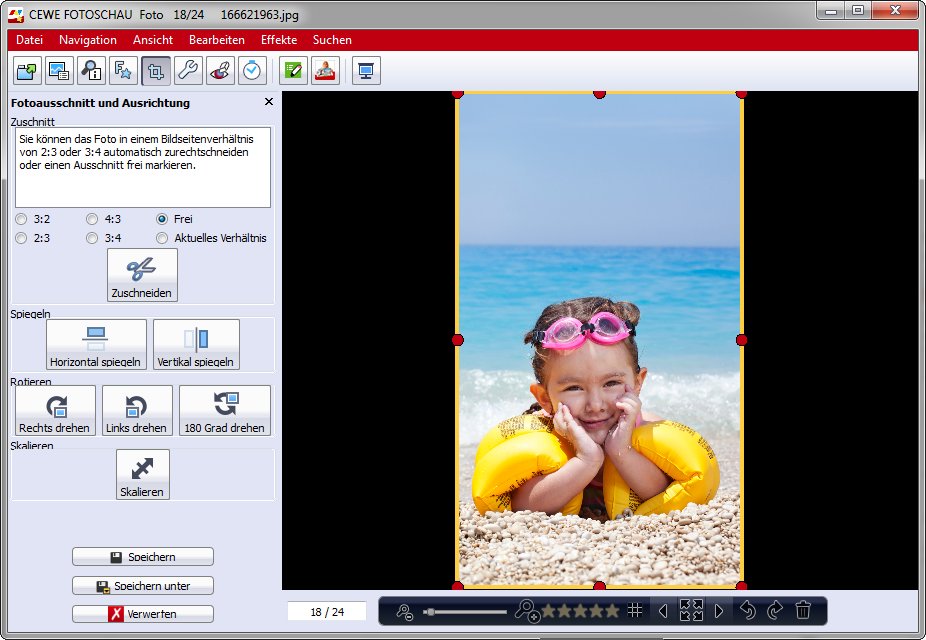The width and height of the screenshot is (926, 640).
Task: Click the red-eye correction icon
Action: pyautogui.click(x=220, y=71)
